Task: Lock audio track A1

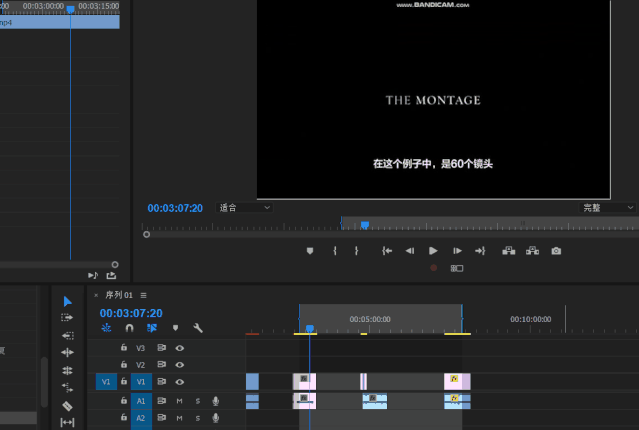Action: click(x=124, y=400)
